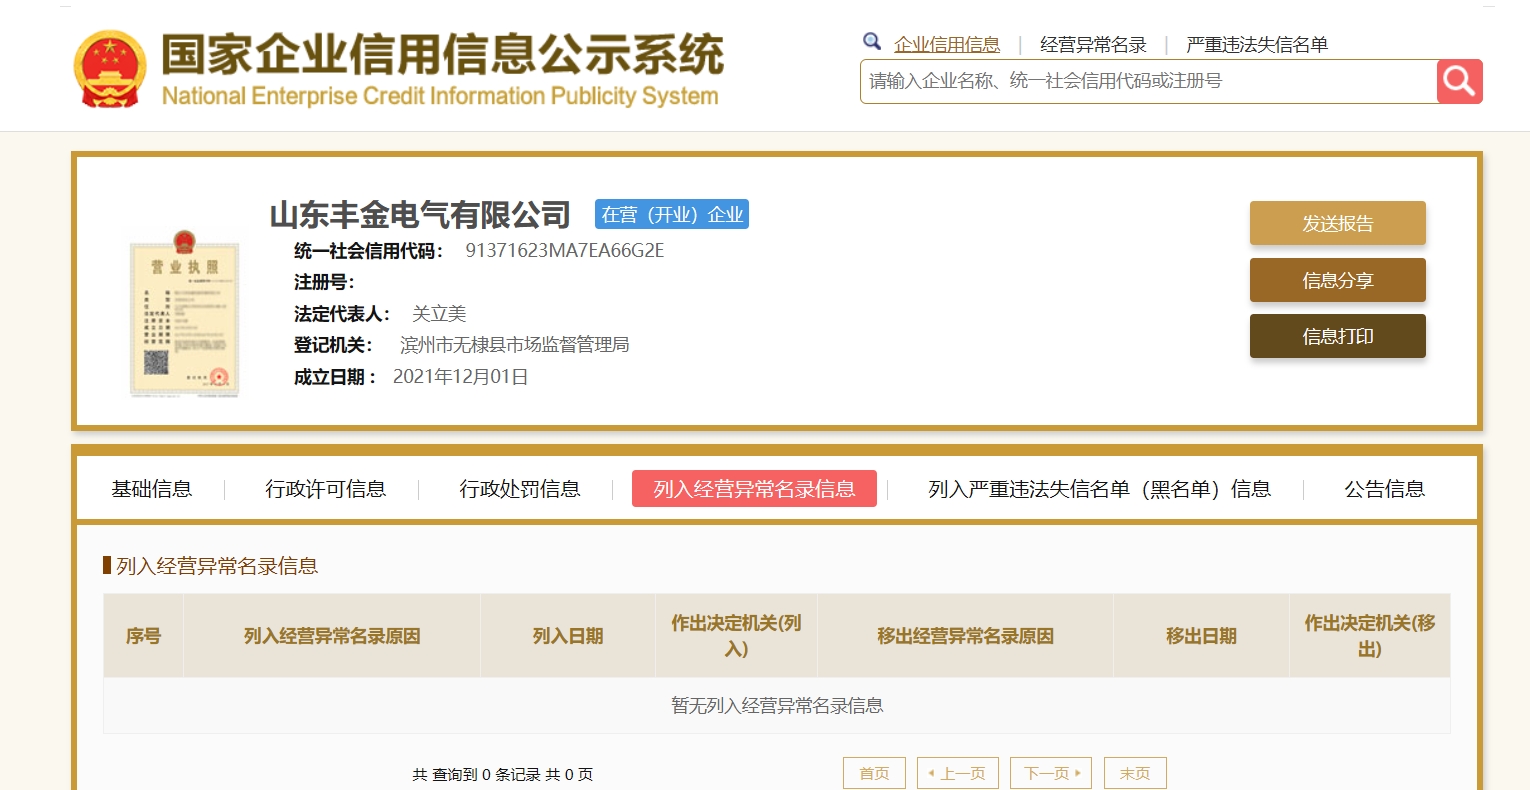
Task: Select the 列入经营异常名录信息 tab
Action: coord(754,489)
